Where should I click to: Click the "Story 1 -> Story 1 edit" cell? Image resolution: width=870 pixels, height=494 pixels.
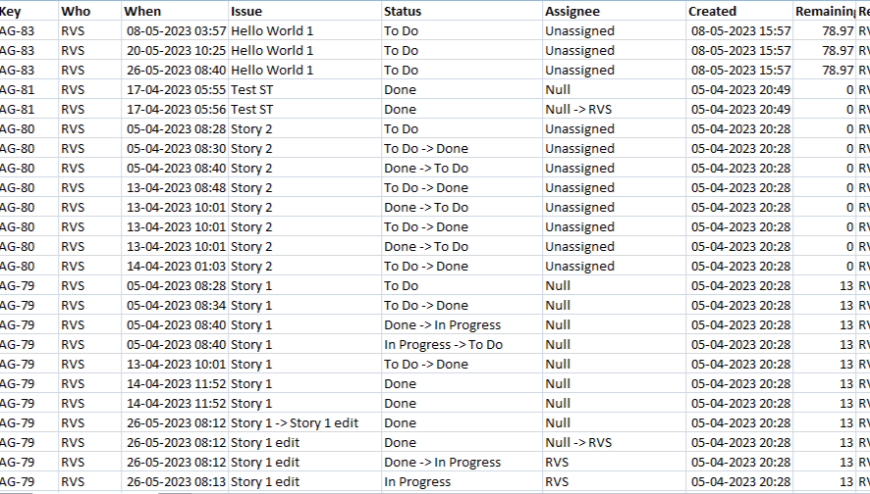click(x=294, y=423)
